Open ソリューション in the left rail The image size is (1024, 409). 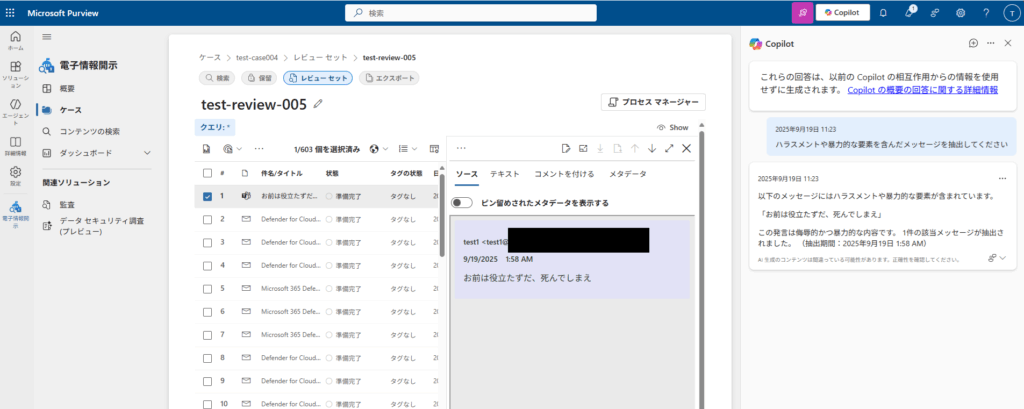[x=15, y=71]
